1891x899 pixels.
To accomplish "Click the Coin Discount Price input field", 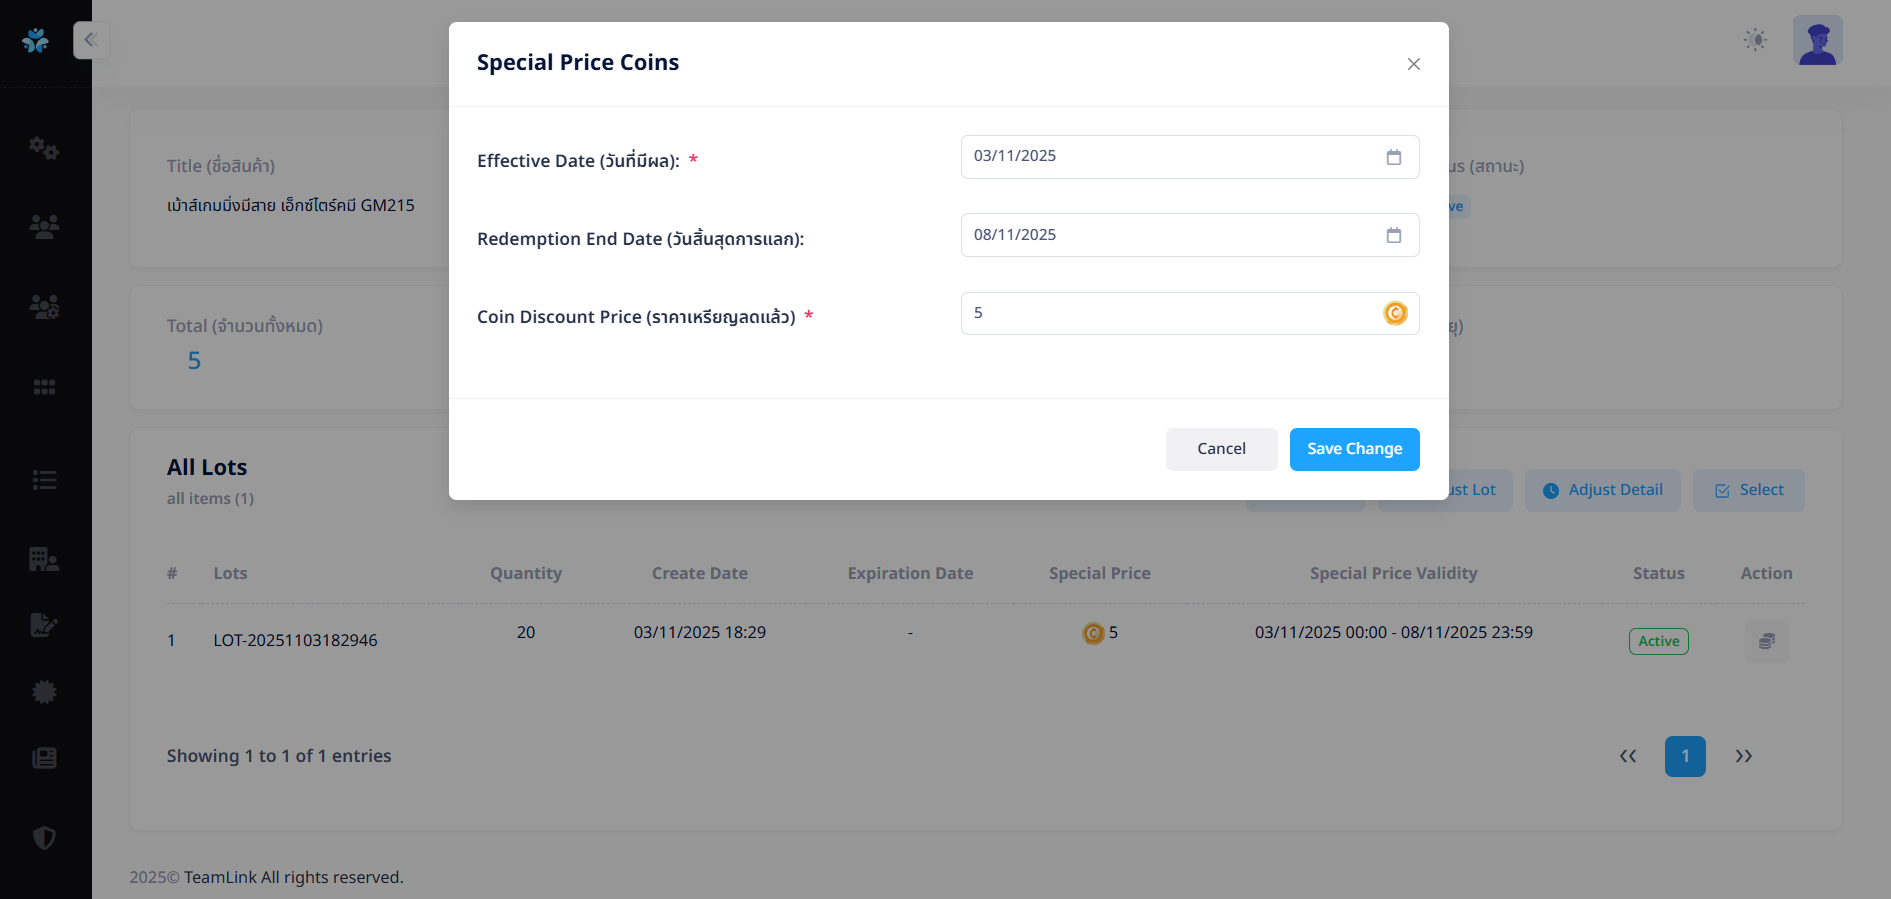I will 1170,313.
